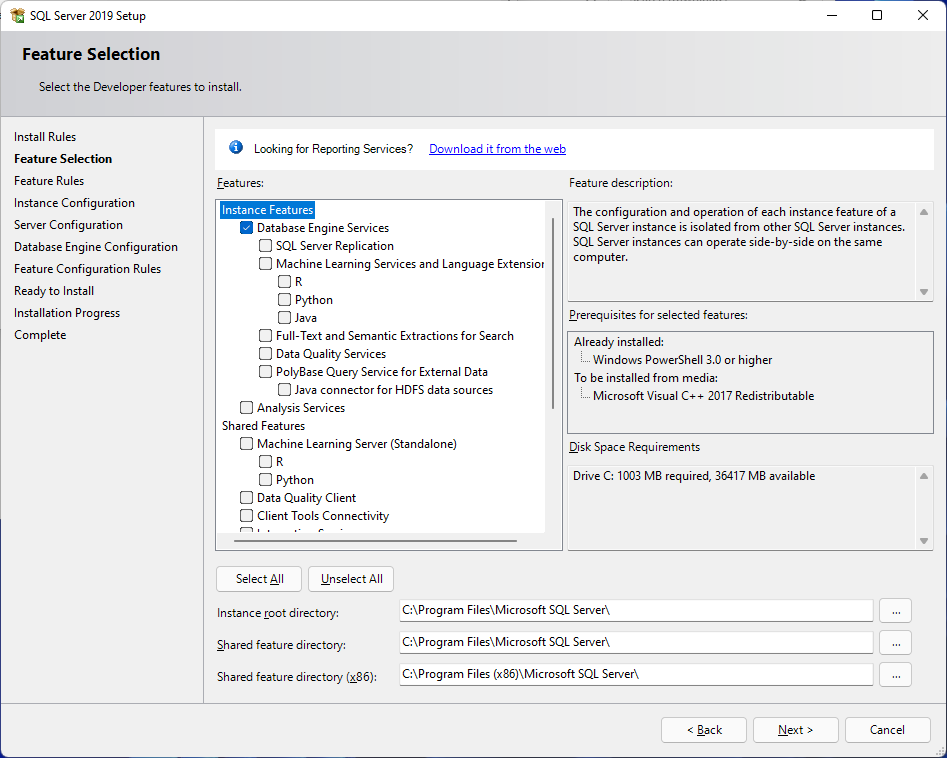Minimize the SQL Server 2019 Setup window
The height and width of the screenshot is (758, 947).
tap(832, 15)
